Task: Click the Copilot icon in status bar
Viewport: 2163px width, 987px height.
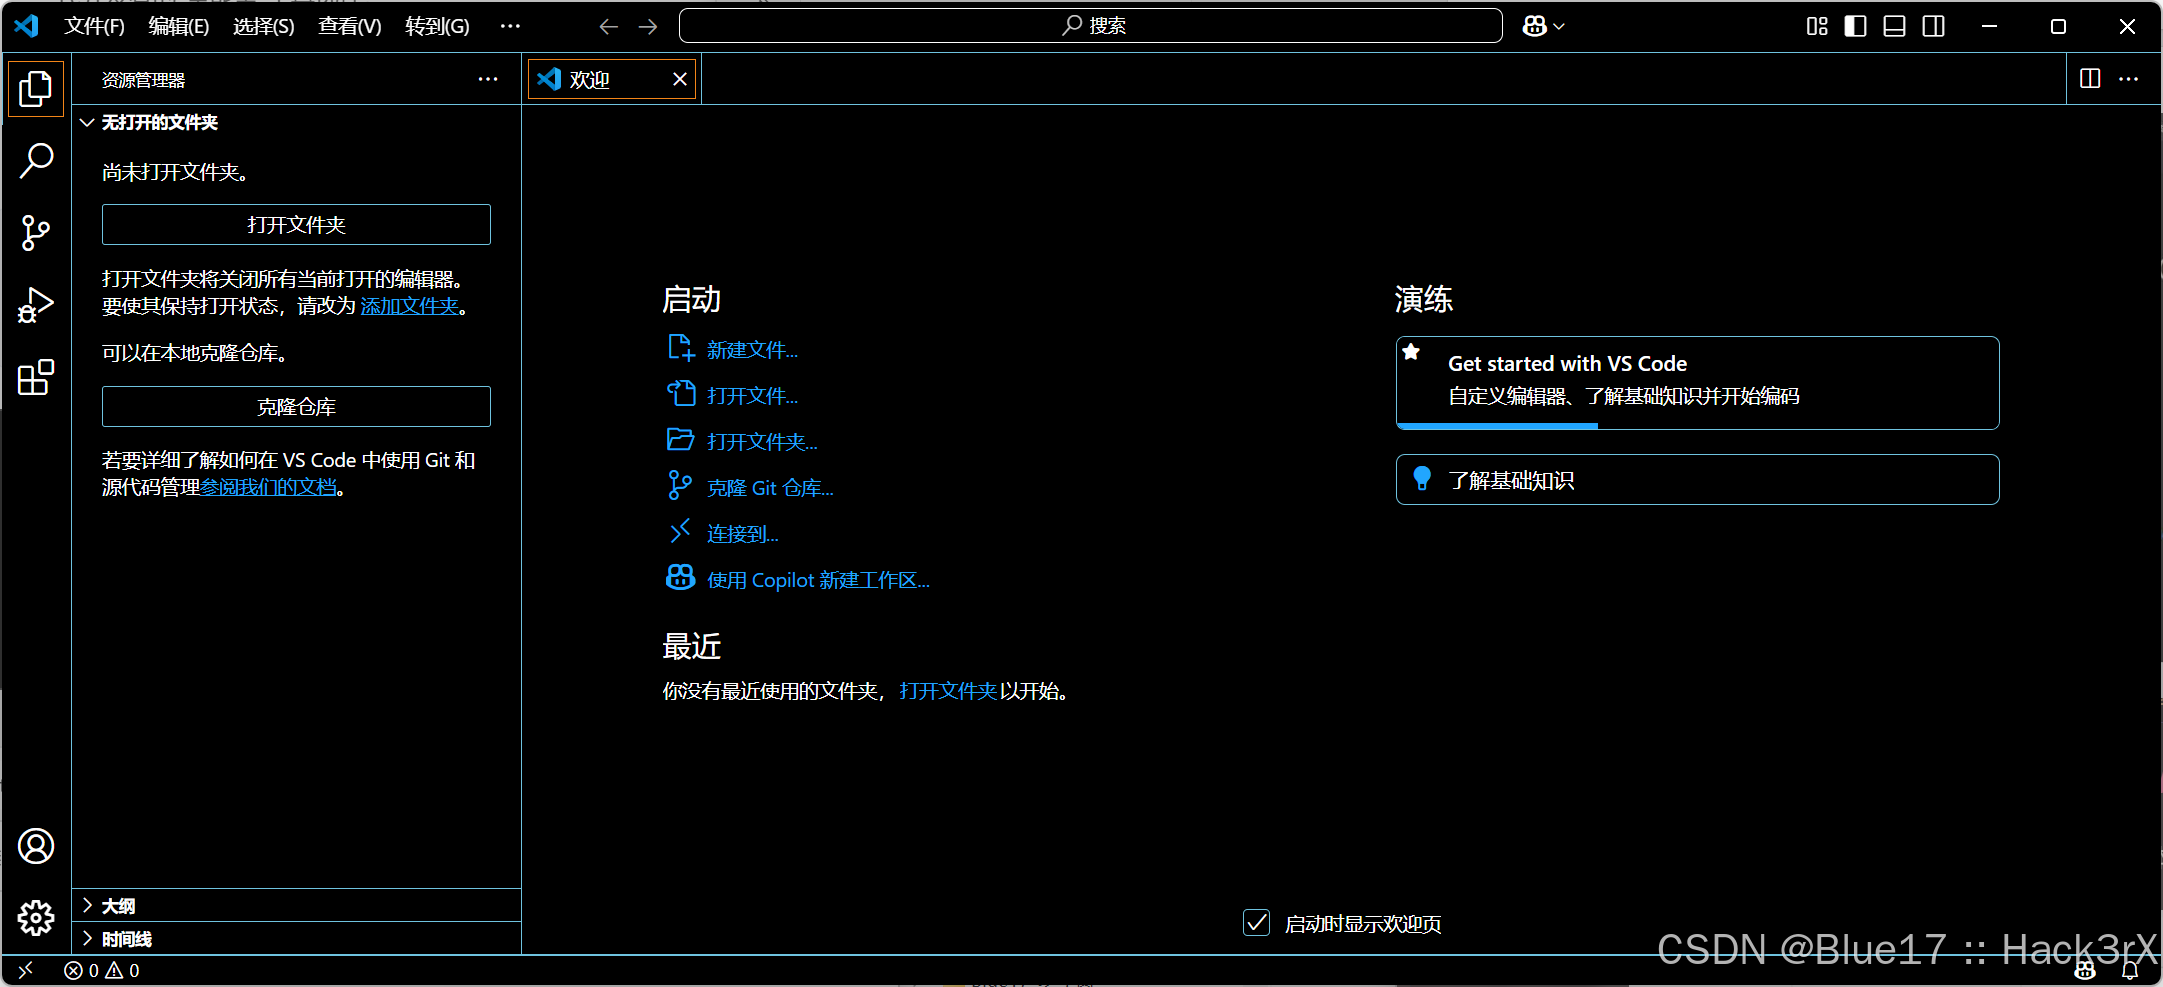Action: pyautogui.click(x=2084, y=970)
